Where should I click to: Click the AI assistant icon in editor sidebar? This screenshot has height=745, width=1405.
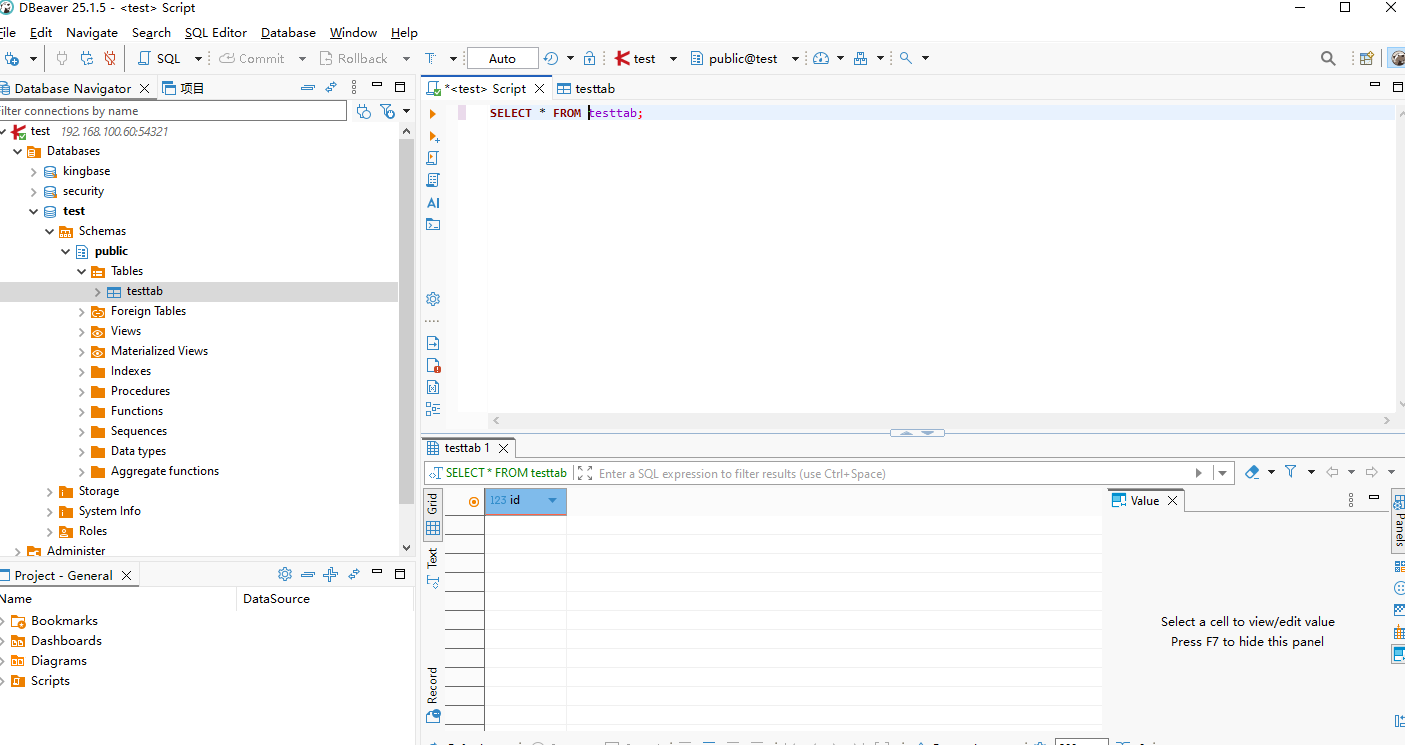[x=433, y=202]
